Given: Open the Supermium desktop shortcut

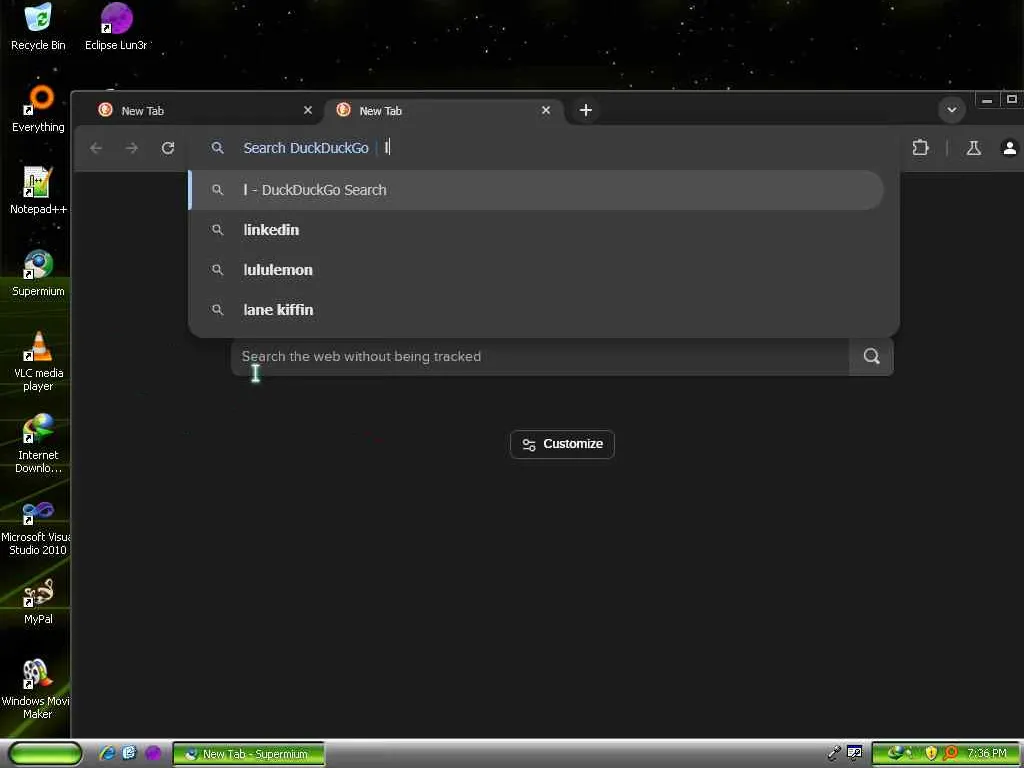Looking at the screenshot, I should pyautogui.click(x=38, y=272).
